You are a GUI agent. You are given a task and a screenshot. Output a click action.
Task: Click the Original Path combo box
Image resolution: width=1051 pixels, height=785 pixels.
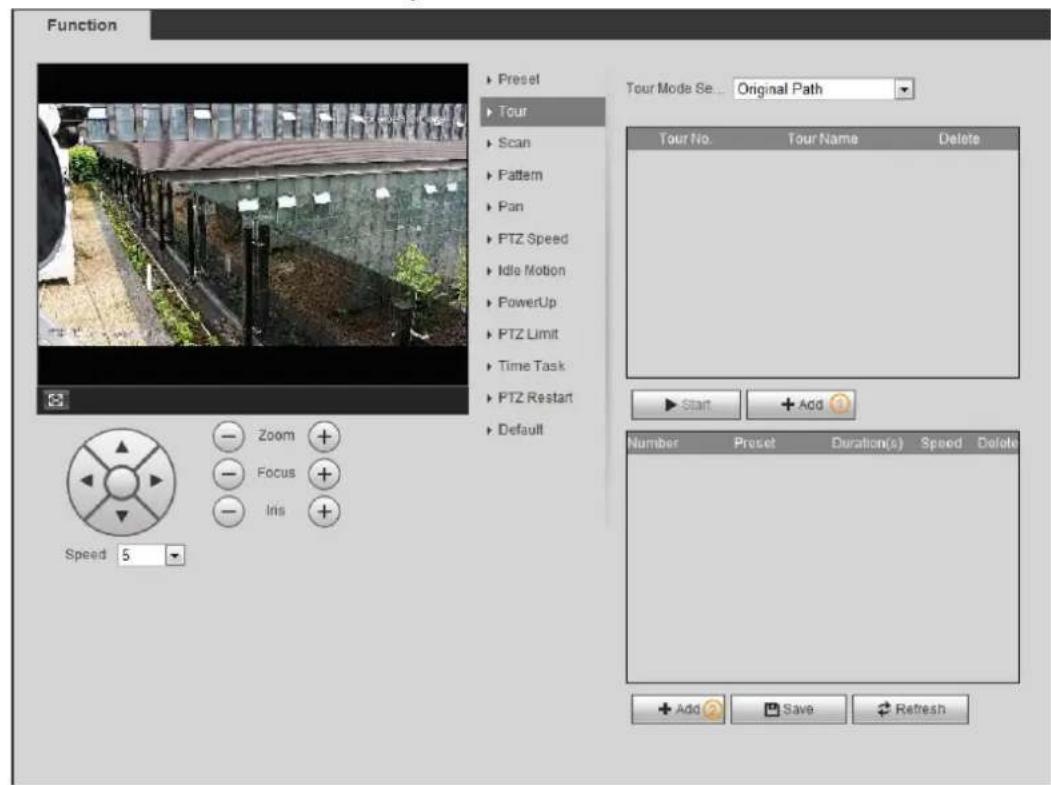pos(823,89)
